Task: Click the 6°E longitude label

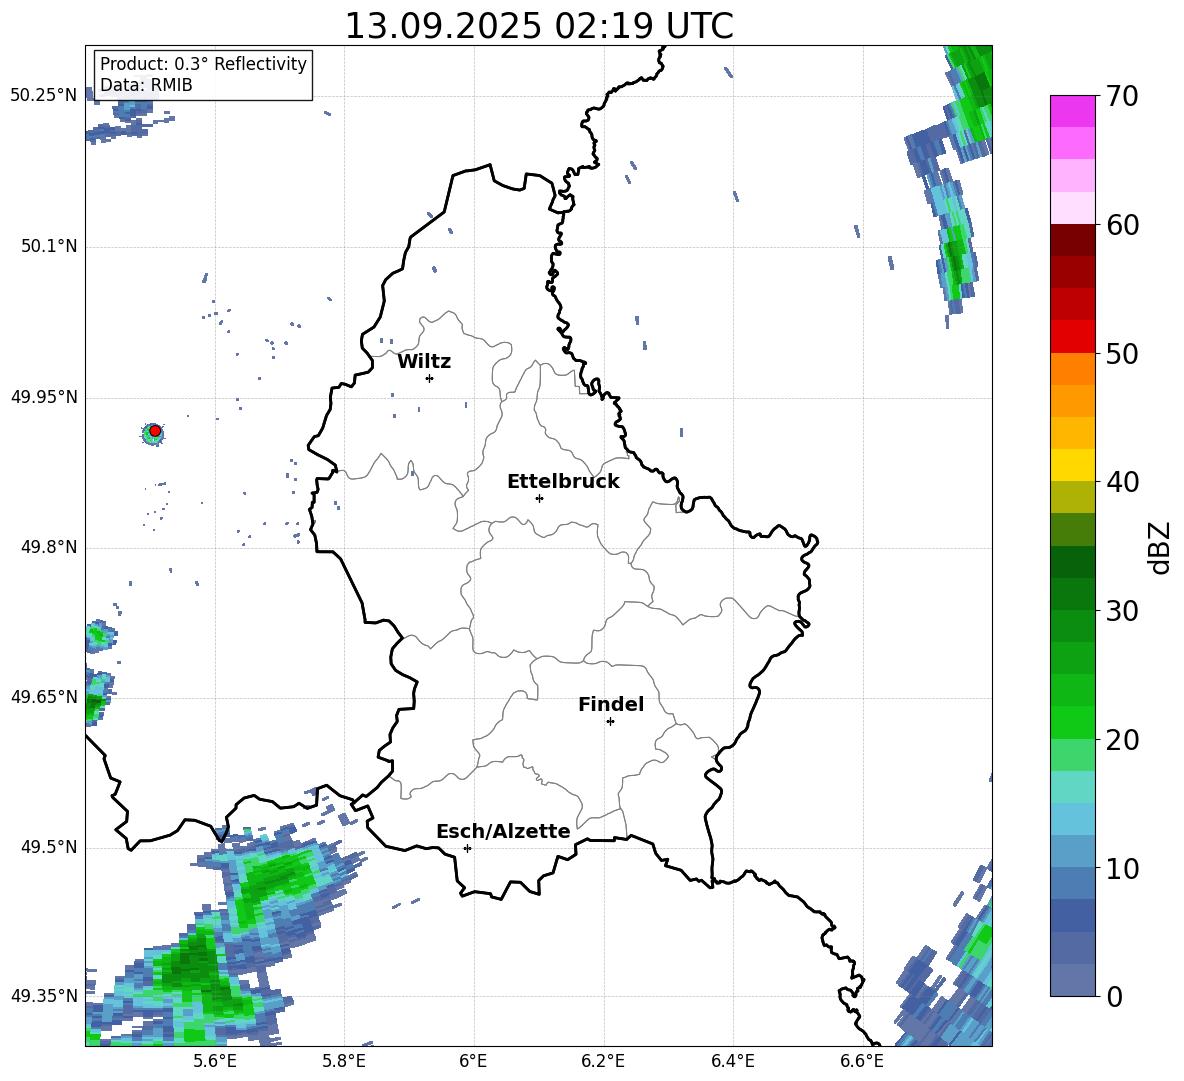Action: (x=473, y=1061)
